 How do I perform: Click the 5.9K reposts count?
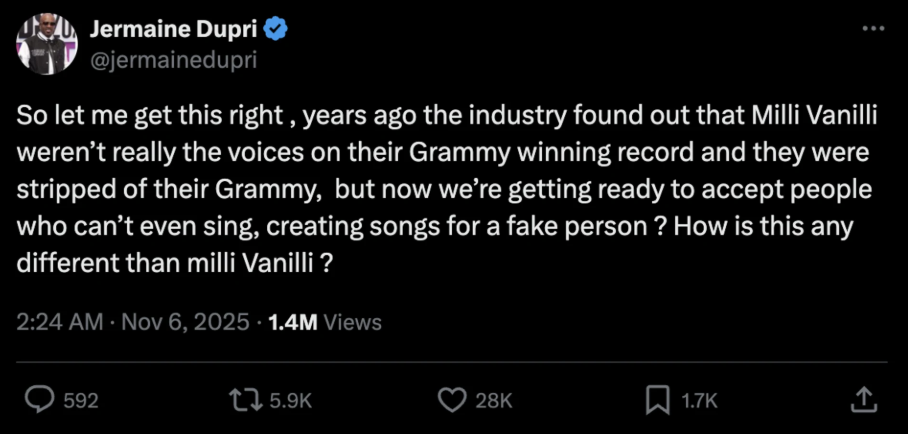(x=293, y=401)
